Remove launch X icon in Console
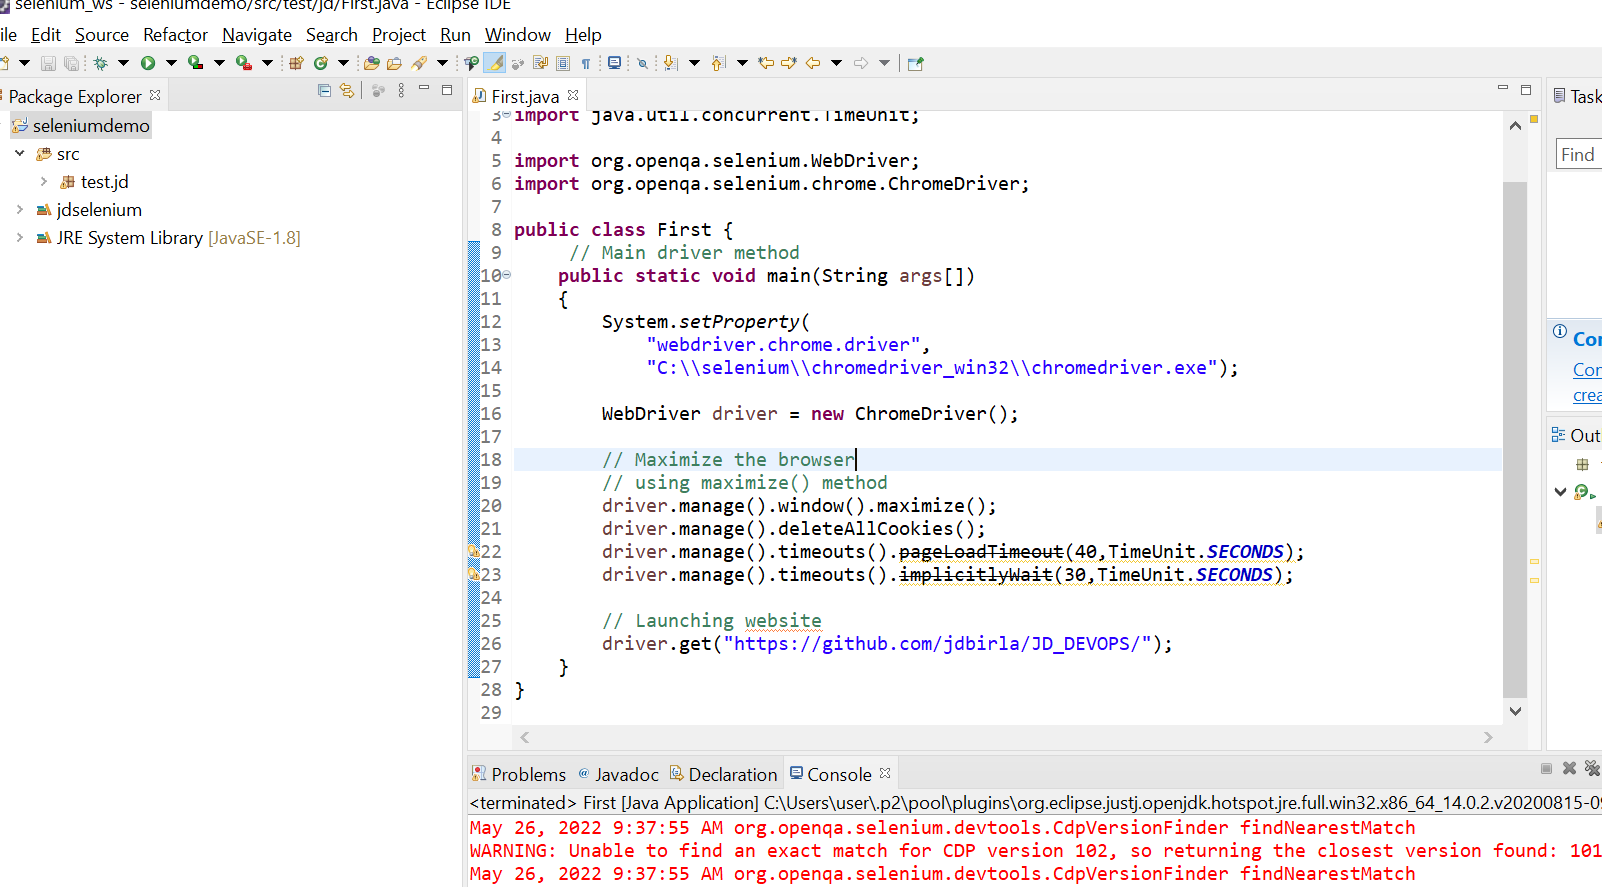The width and height of the screenshot is (1602, 887). click(1569, 768)
